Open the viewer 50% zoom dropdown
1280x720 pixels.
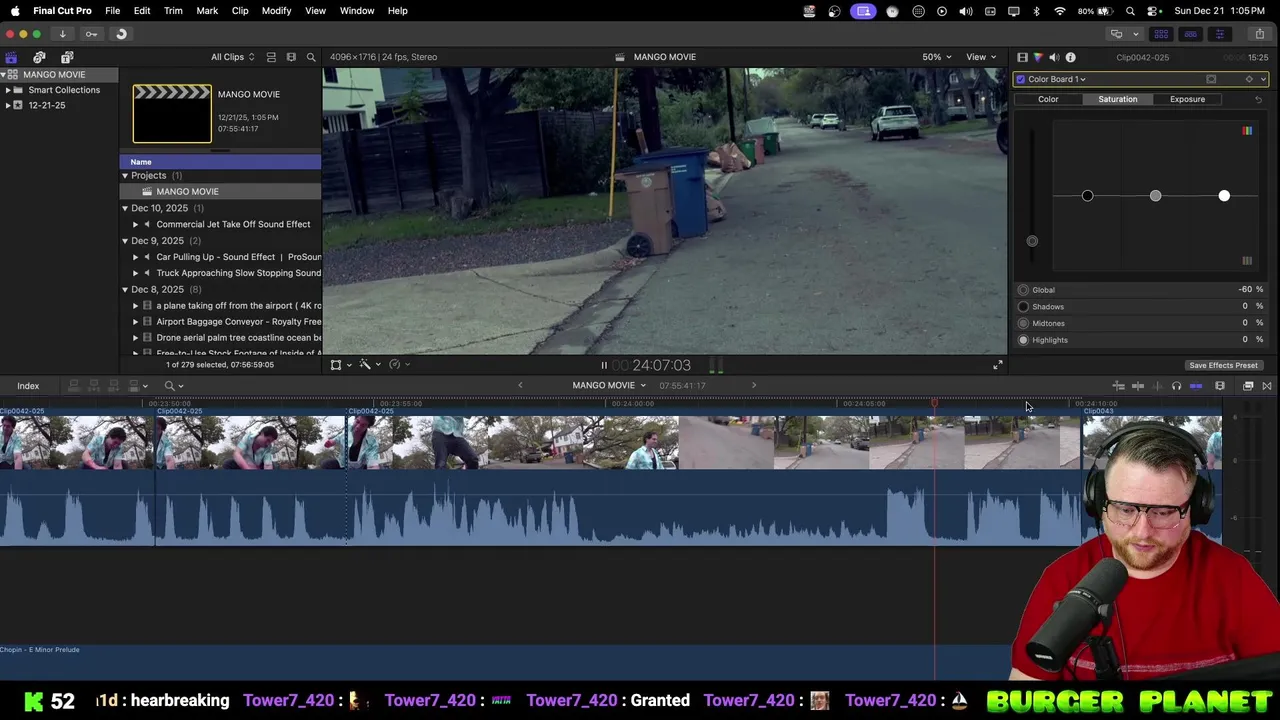(937, 57)
